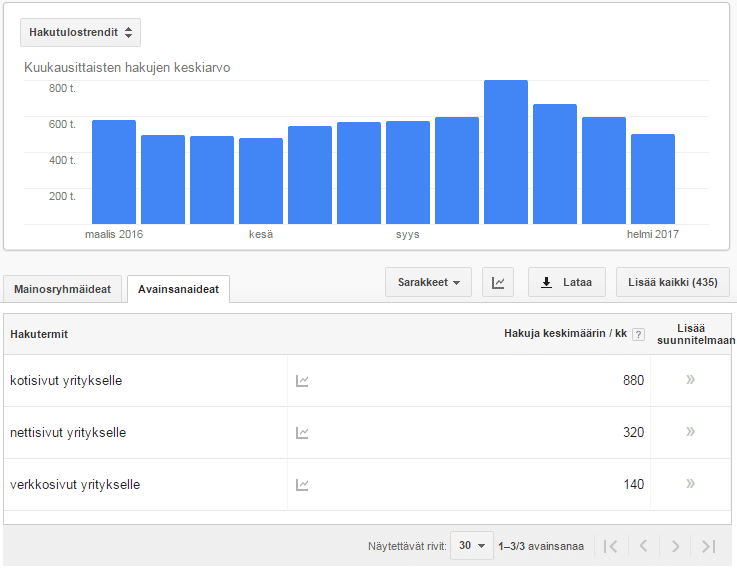Add kotisivut yritykselle to plan
This screenshot has height=573, width=737.
pos(690,380)
